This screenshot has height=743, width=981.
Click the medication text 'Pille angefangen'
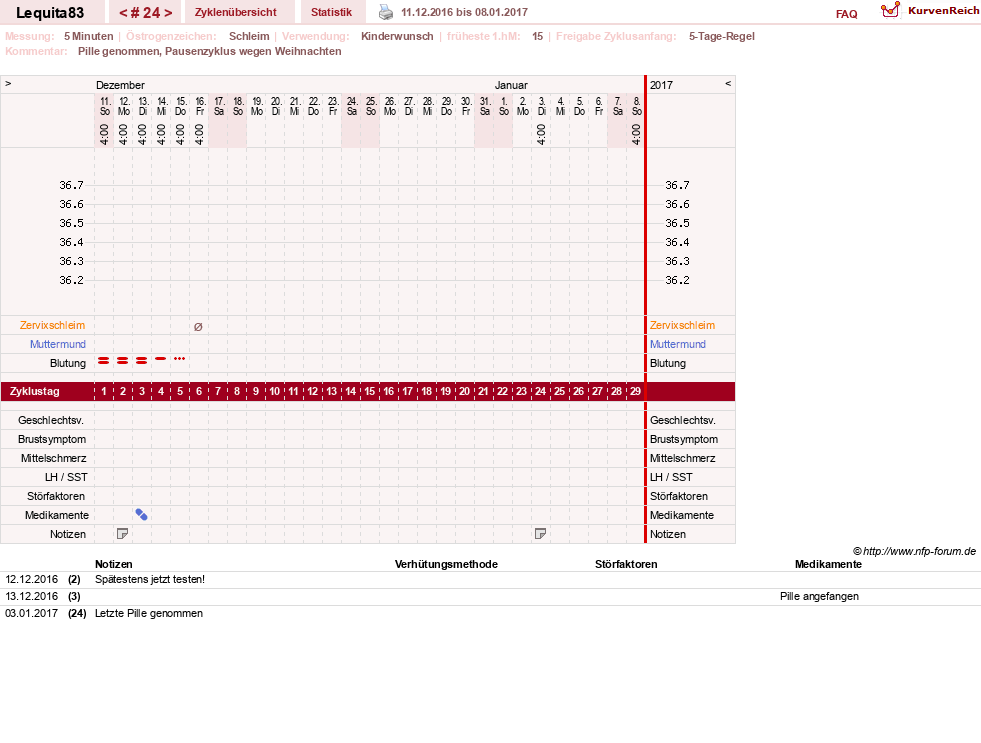pyautogui.click(x=819, y=596)
